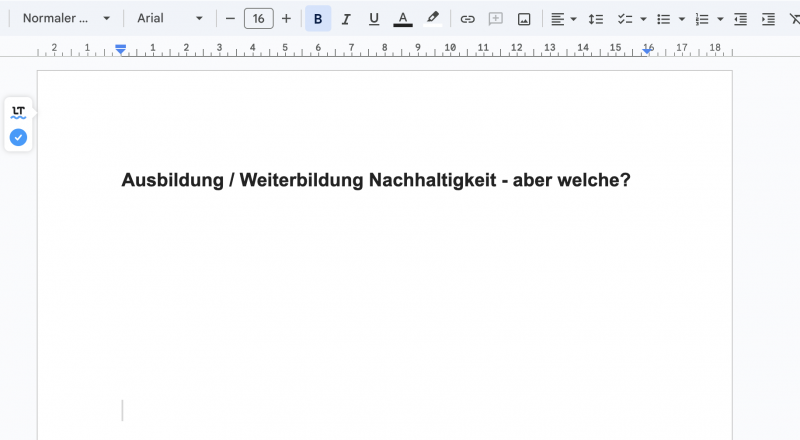Toggle bold formatting button

tap(318, 19)
